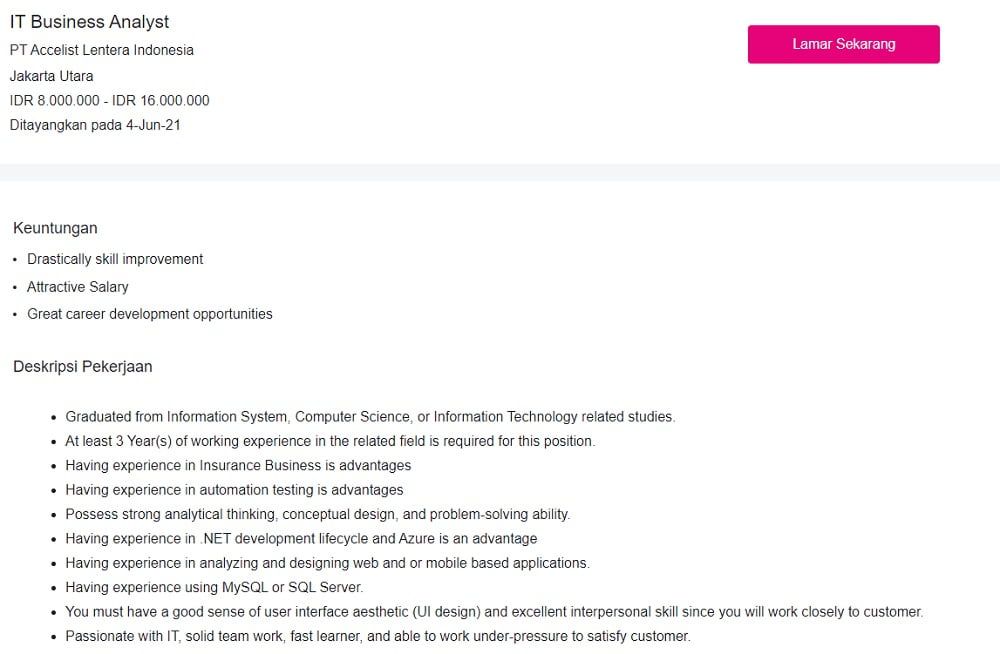This screenshot has height=654, width=1000.
Task: Click the Passionate with IT requirement line
Action: click(378, 636)
